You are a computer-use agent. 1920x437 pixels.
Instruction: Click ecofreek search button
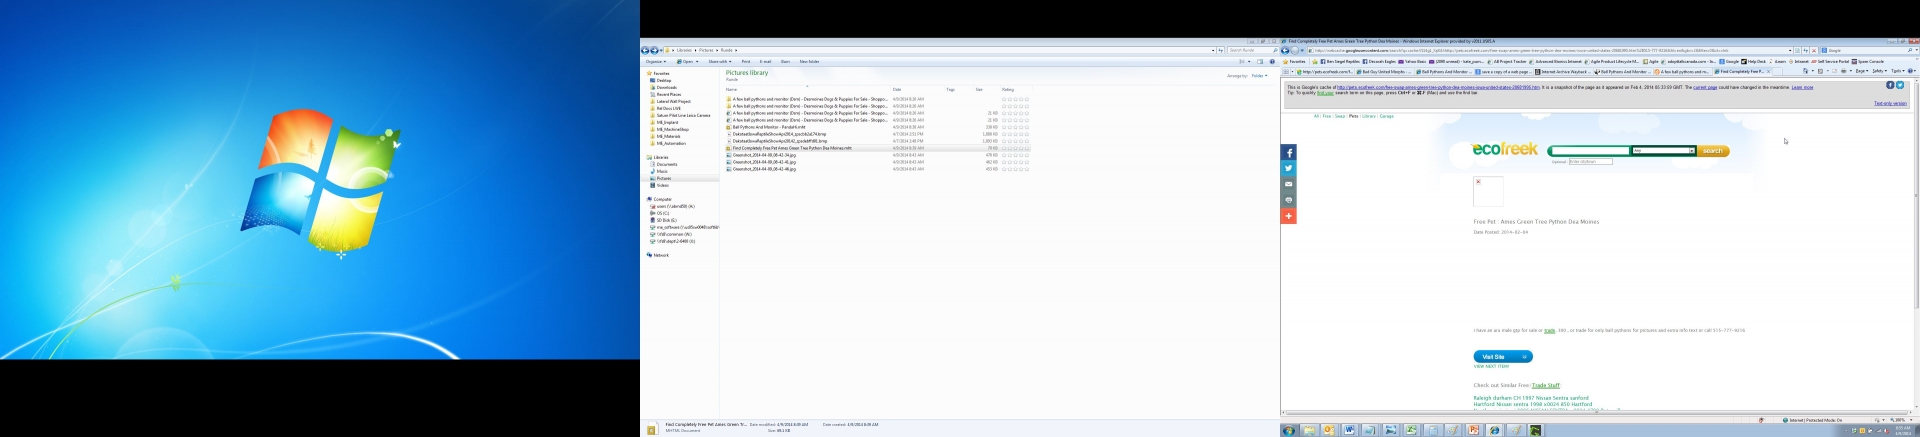pyautogui.click(x=1713, y=151)
